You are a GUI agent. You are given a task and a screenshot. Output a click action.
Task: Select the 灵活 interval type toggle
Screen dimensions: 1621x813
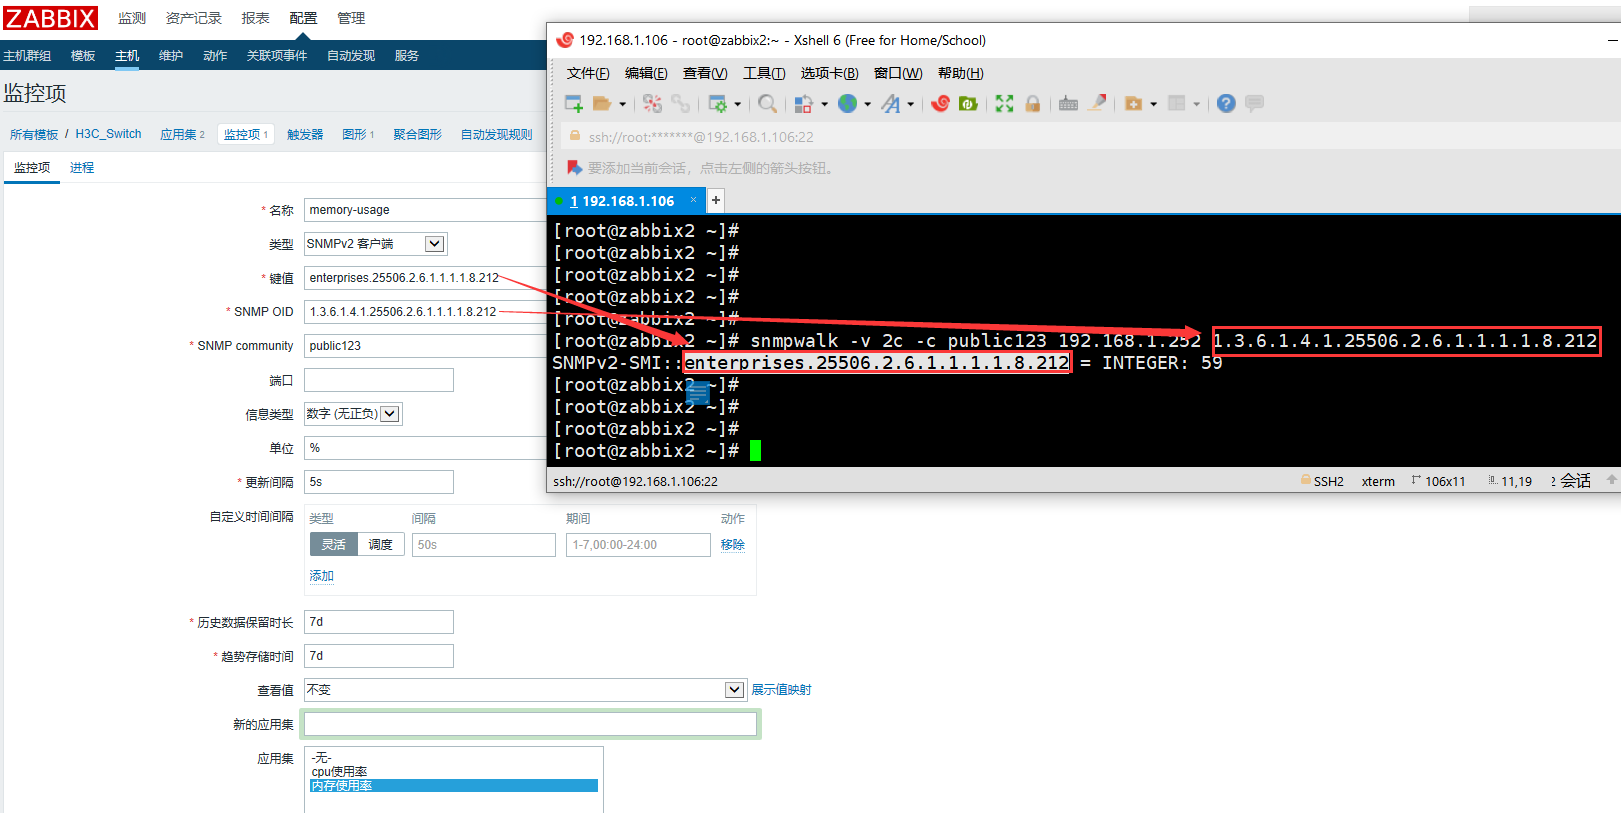(333, 544)
